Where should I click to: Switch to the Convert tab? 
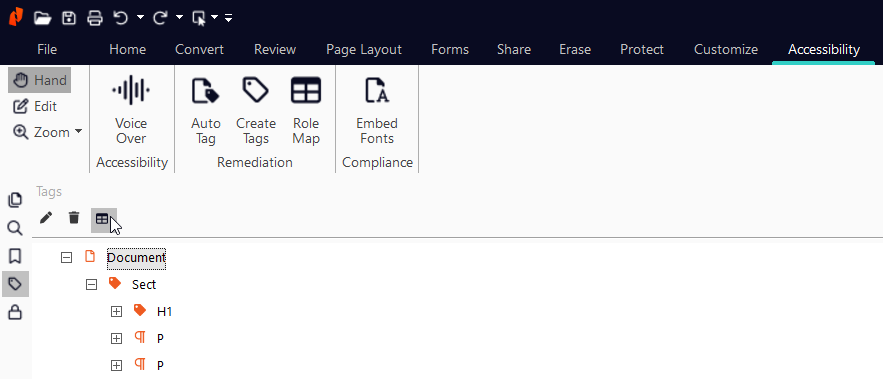[199, 50]
